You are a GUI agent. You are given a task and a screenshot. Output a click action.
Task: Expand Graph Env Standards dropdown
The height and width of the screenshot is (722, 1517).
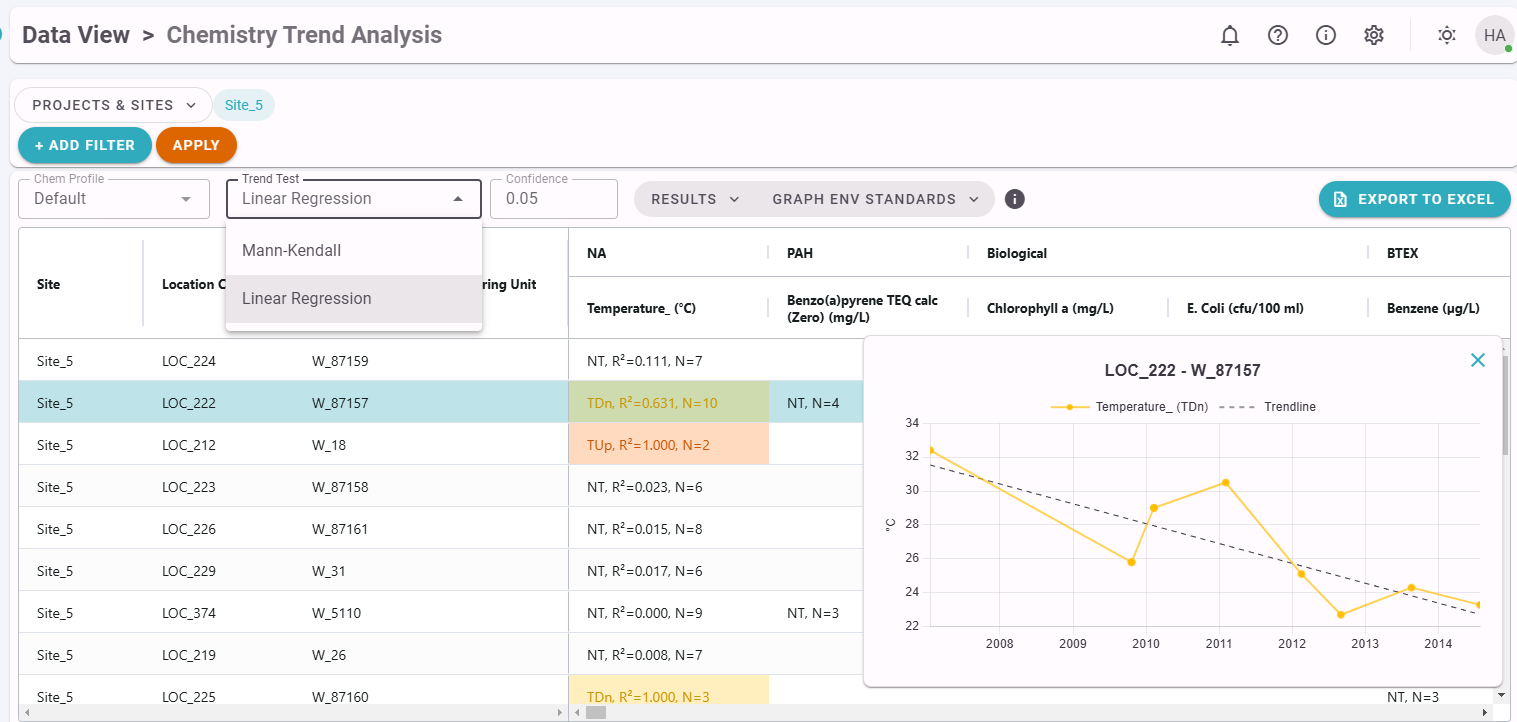(x=875, y=199)
